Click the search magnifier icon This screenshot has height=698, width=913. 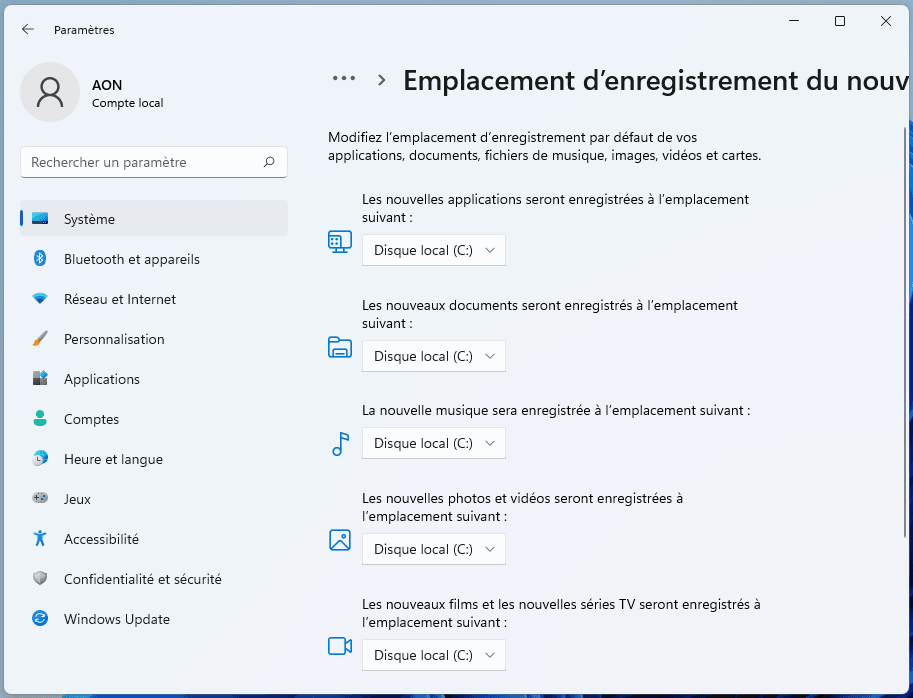pyautogui.click(x=269, y=162)
